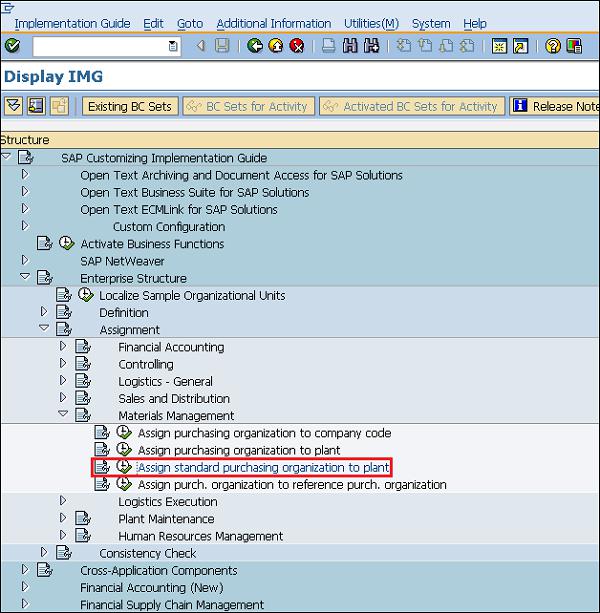
Task: Execute Assign purch. organization to reference purch. organization
Action: [124, 484]
